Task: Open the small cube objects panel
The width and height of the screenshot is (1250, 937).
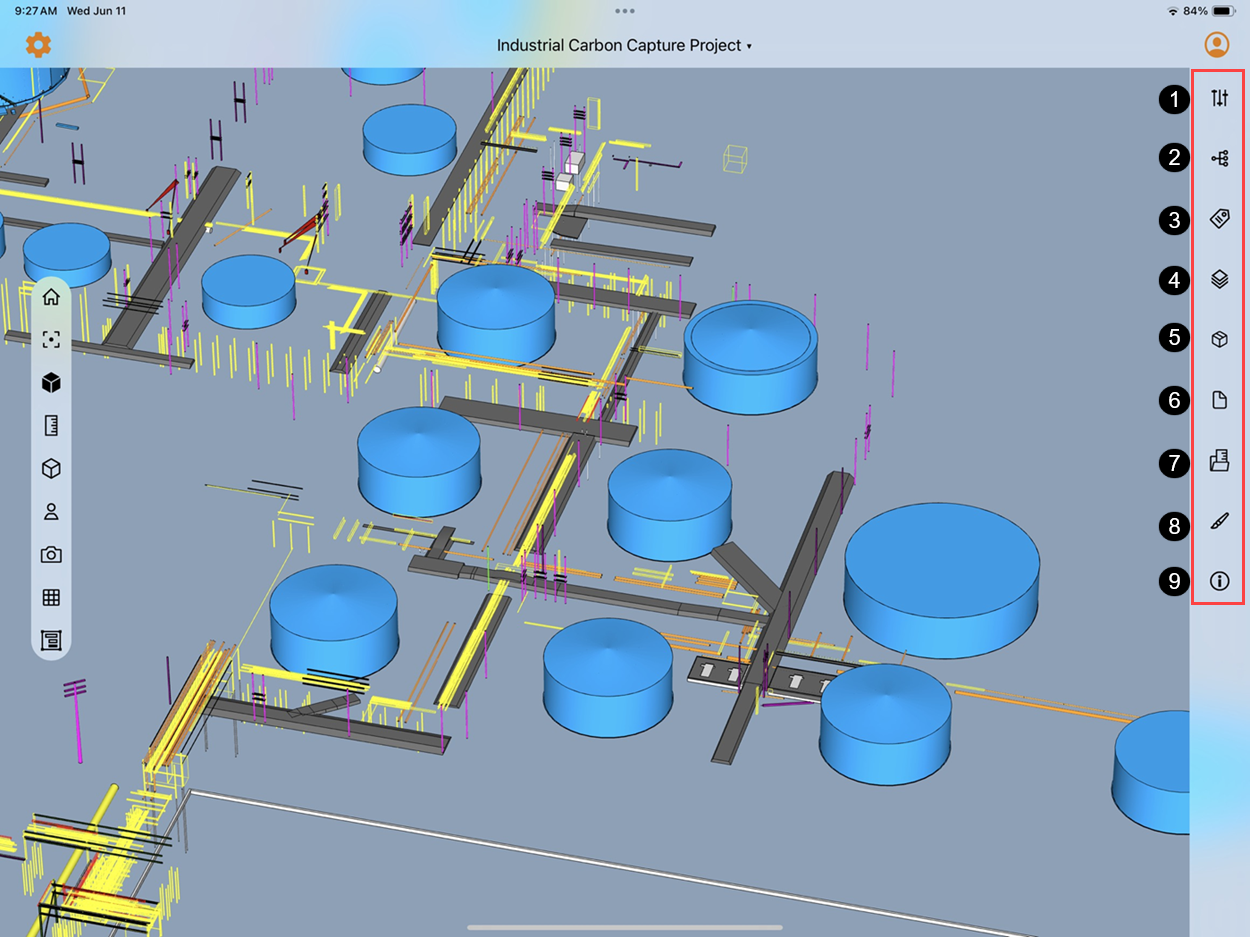Action: click(x=1219, y=339)
